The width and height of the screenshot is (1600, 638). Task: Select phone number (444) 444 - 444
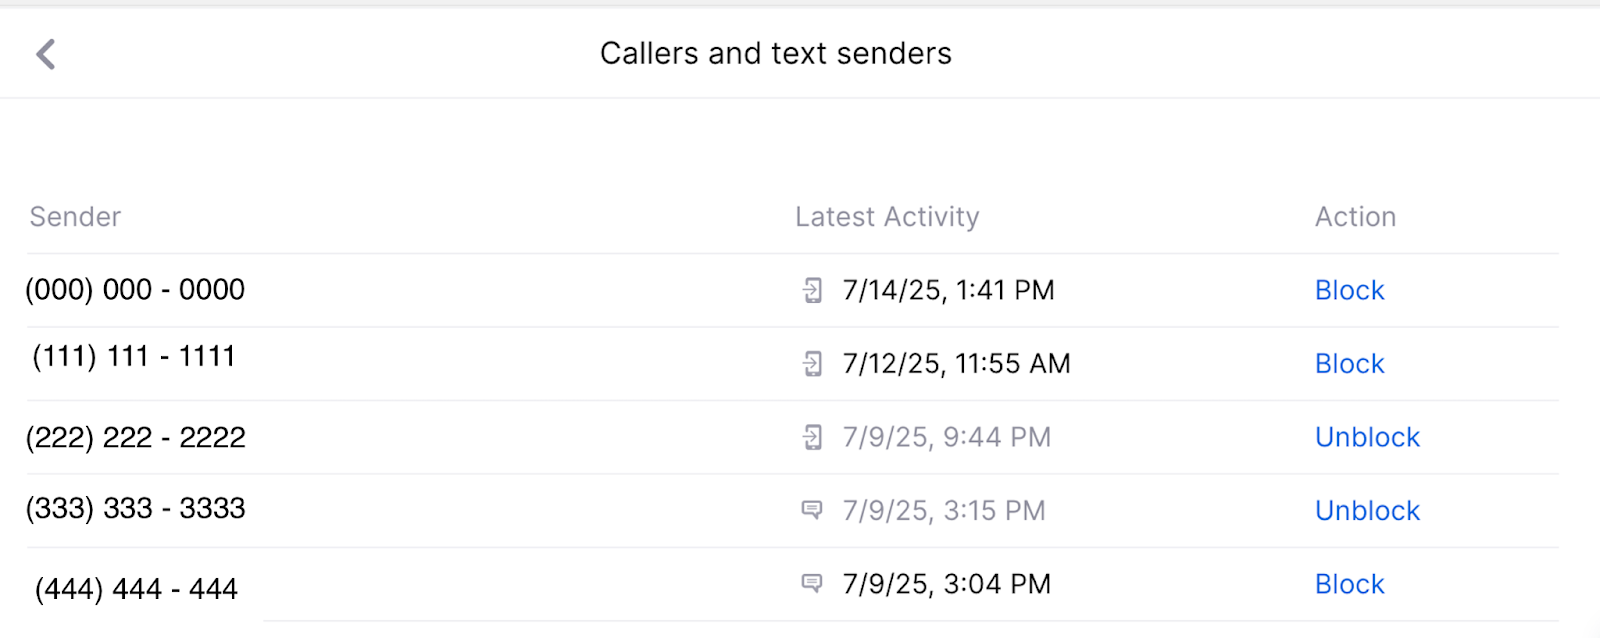[136, 590]
